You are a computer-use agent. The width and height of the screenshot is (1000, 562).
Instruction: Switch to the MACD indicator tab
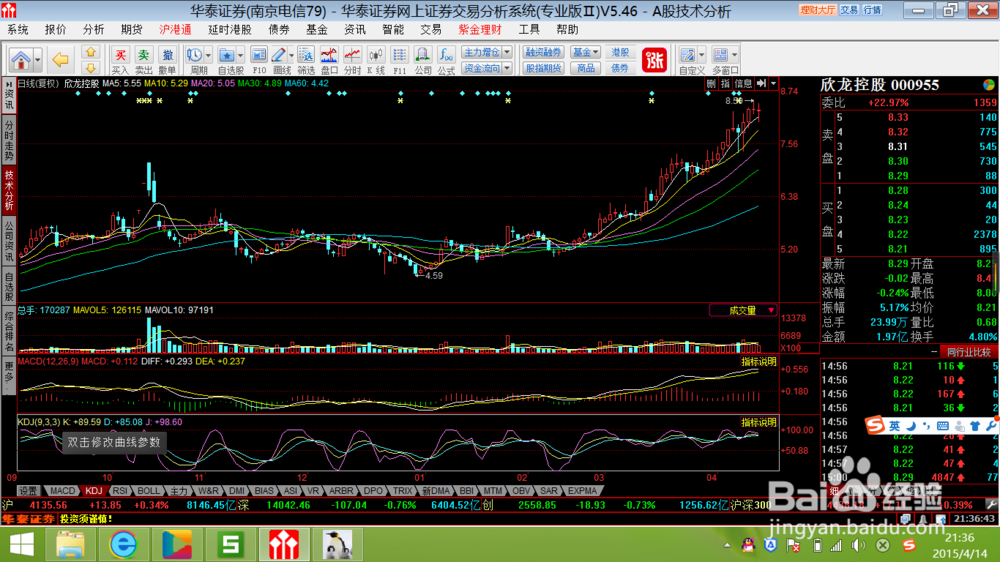(x=62, y=491)
